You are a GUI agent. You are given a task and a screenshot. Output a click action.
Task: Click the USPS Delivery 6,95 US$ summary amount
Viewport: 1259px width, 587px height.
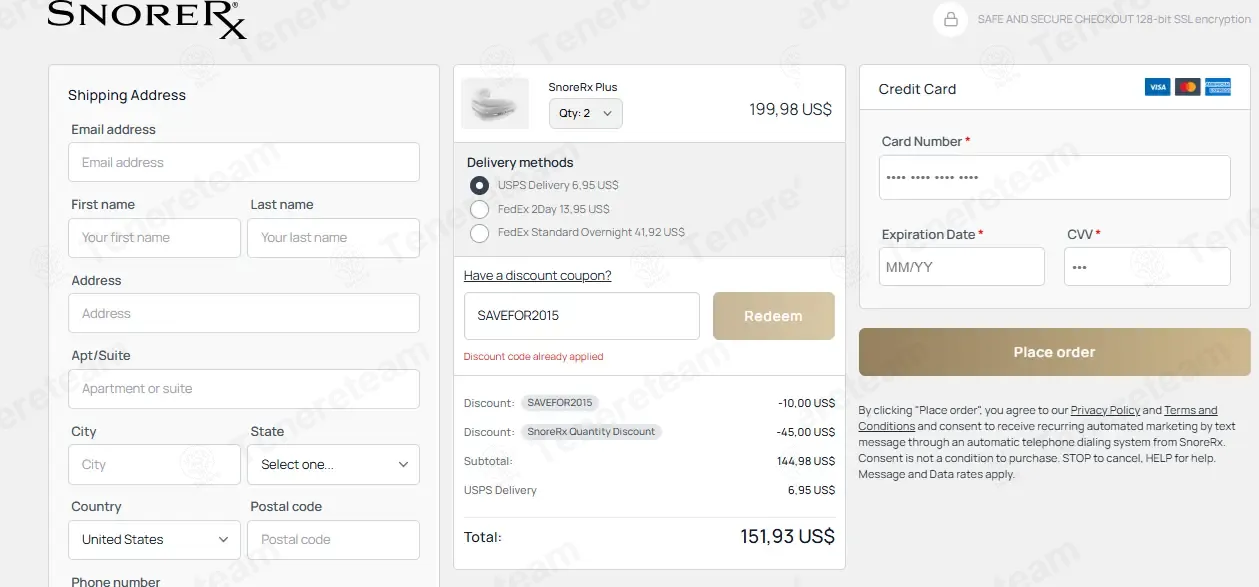[811, 490]
